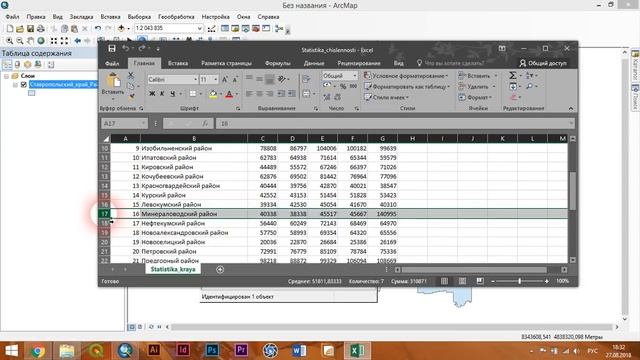Click Удалить cells button
640x360 pixels.
point(477,87)
